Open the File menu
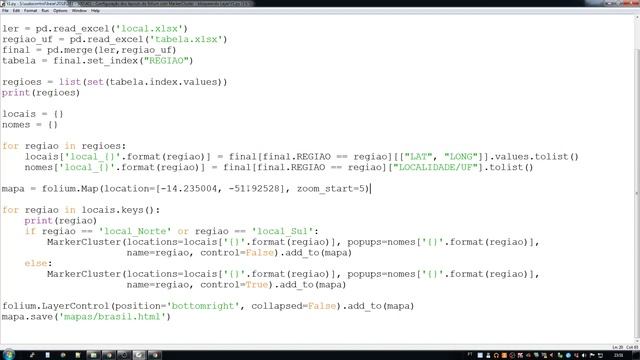The height and width of the screenshot is (360, 640). tap(5, 11)
